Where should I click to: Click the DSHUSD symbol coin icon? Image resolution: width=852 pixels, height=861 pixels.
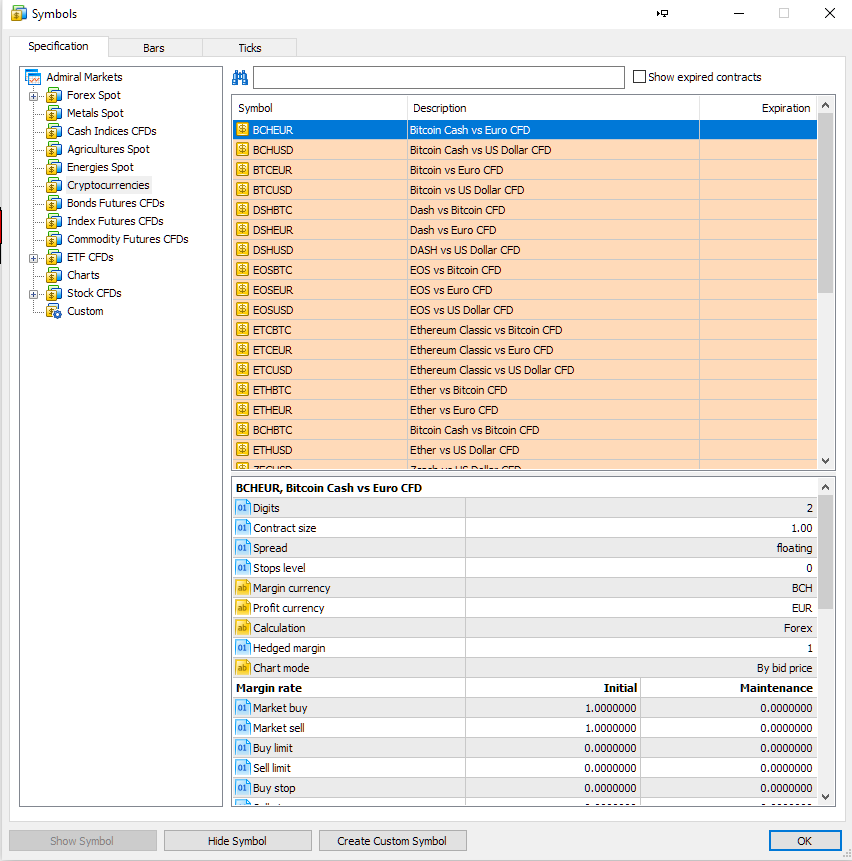coord(242,250)
